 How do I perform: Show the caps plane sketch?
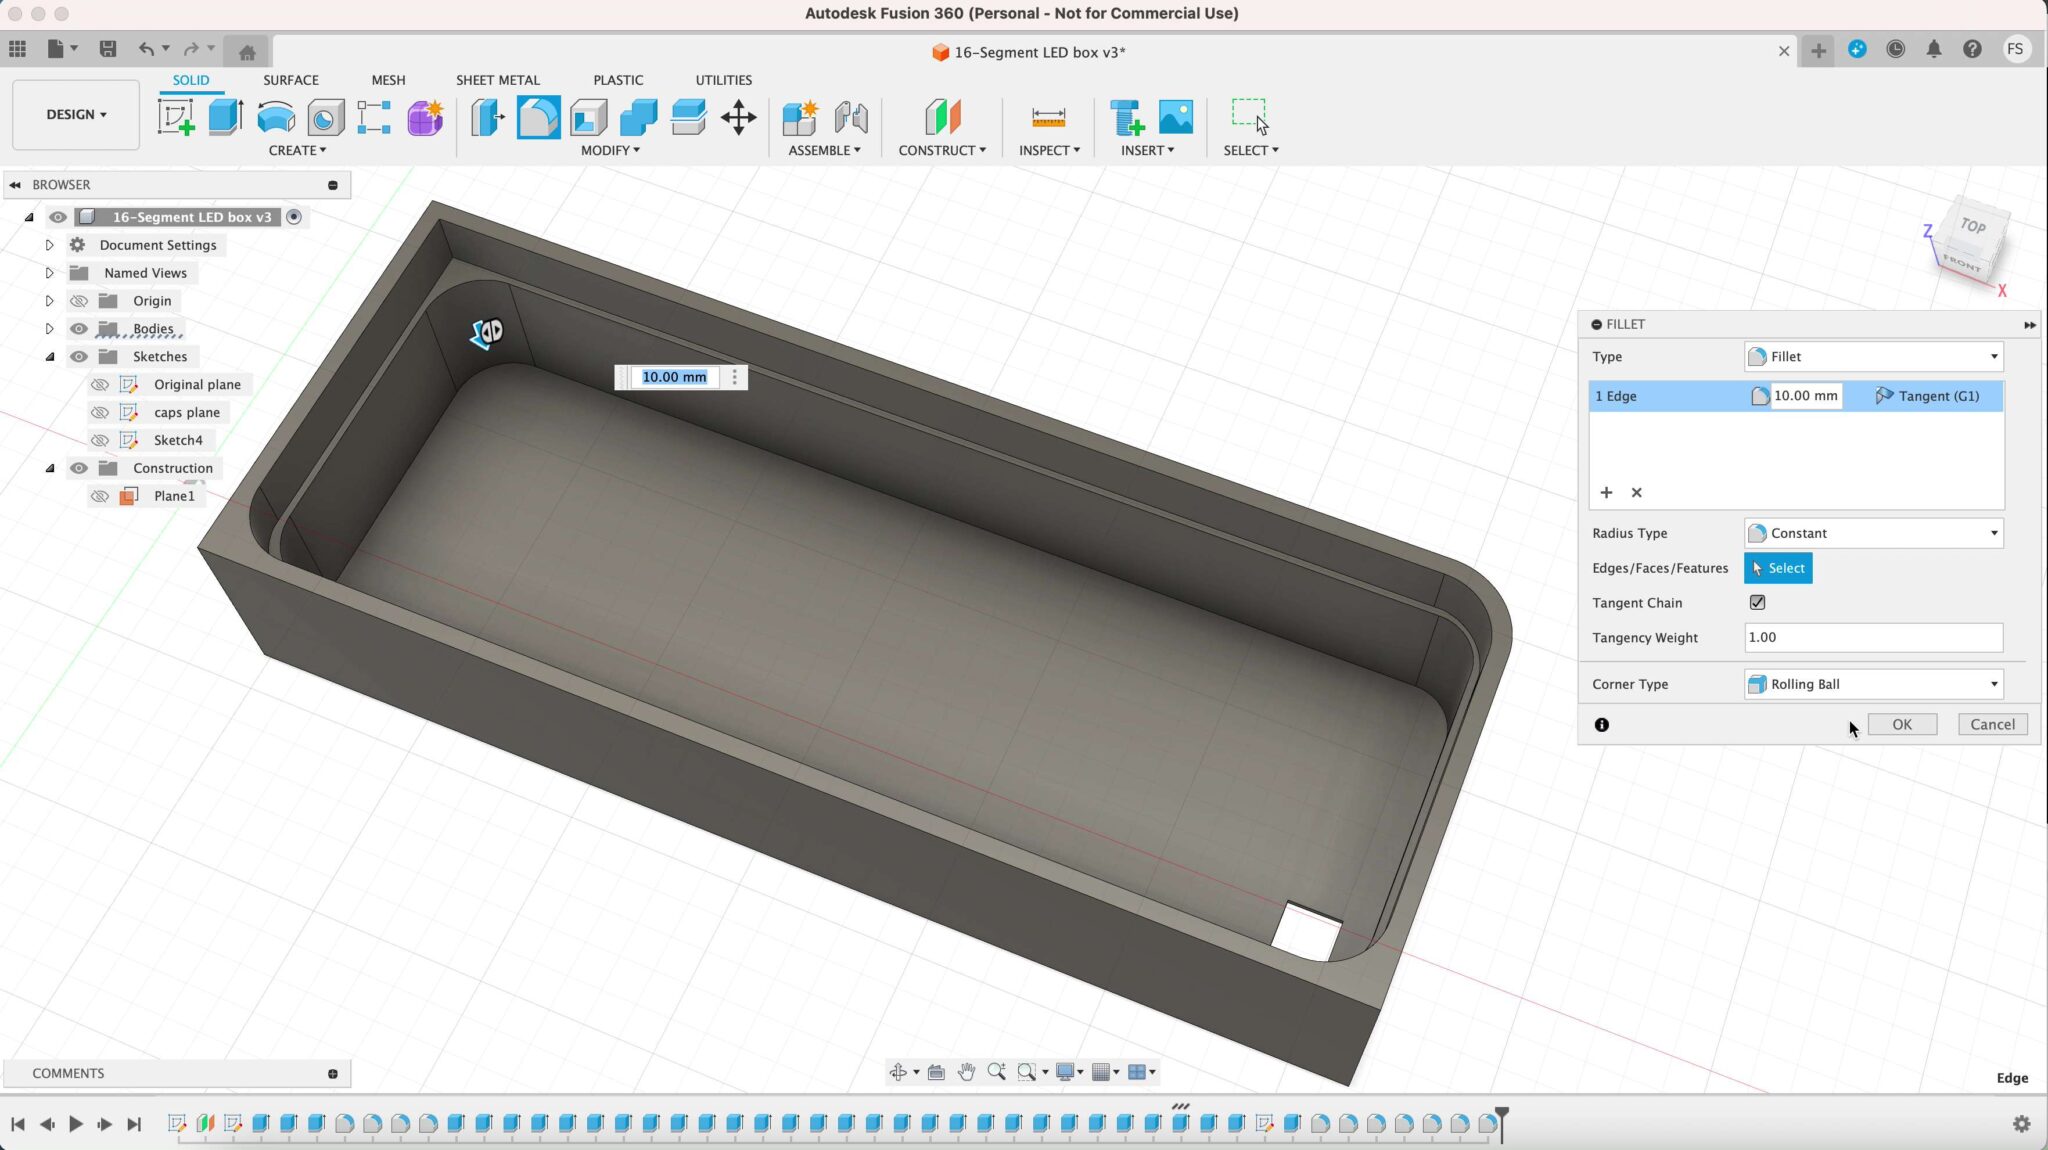point(99,412)
